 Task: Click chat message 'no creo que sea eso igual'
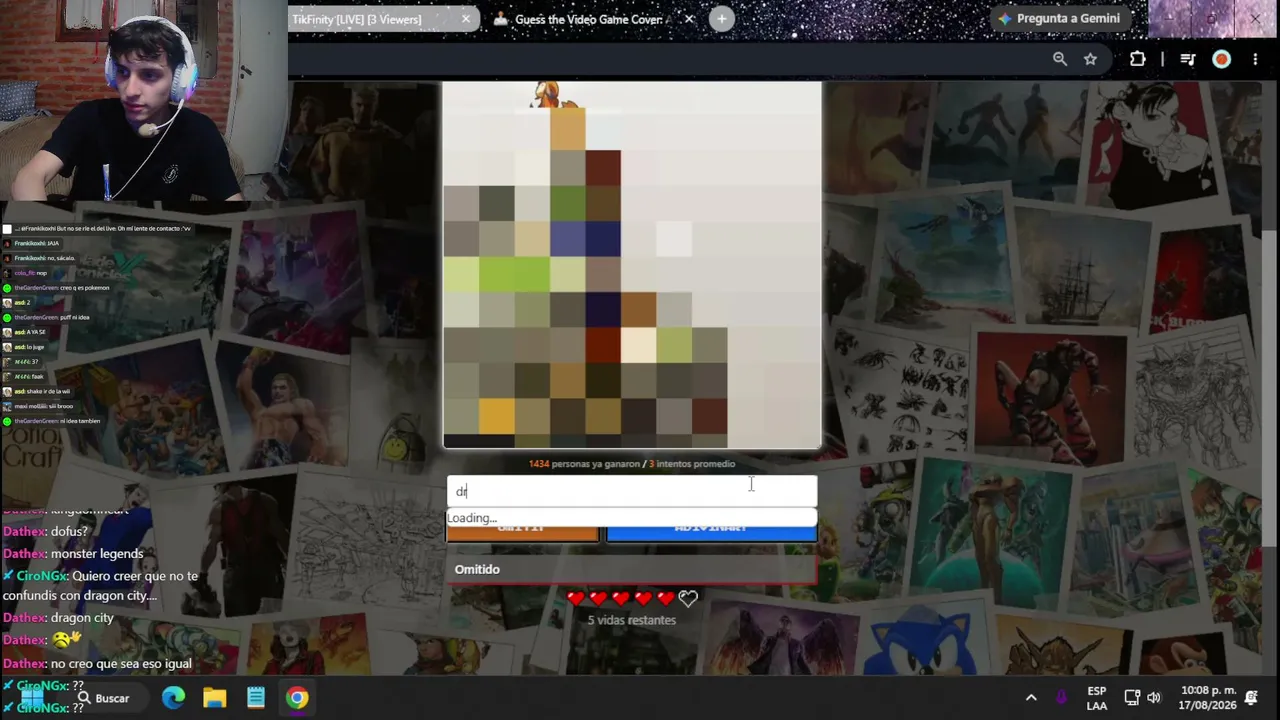coord(121,664)
